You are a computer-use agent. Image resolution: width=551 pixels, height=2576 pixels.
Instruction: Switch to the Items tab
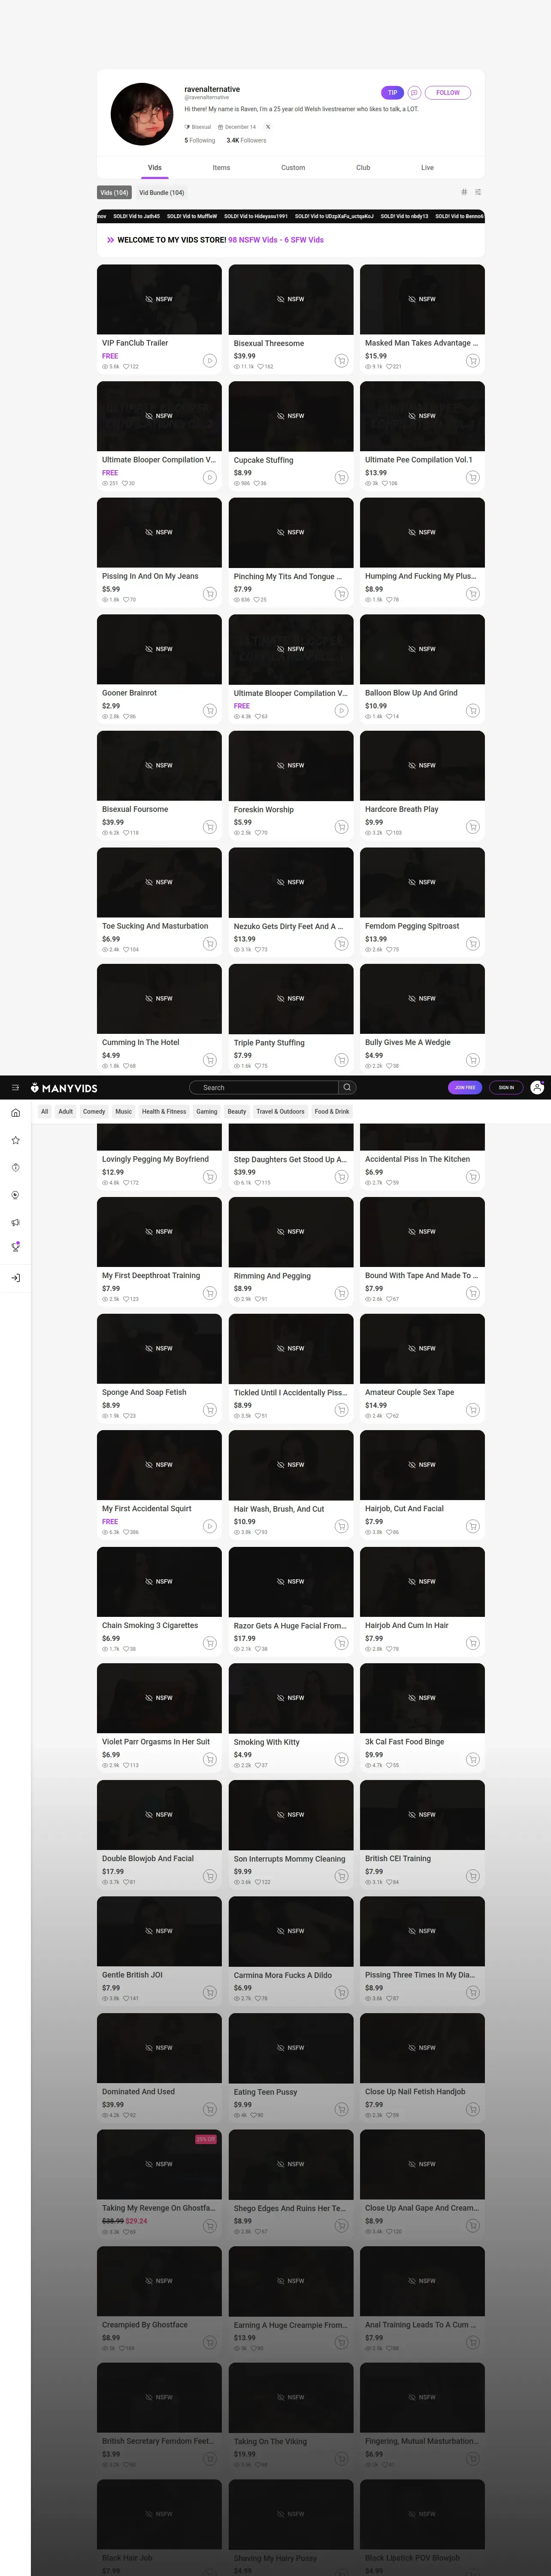tap(221, 167)
